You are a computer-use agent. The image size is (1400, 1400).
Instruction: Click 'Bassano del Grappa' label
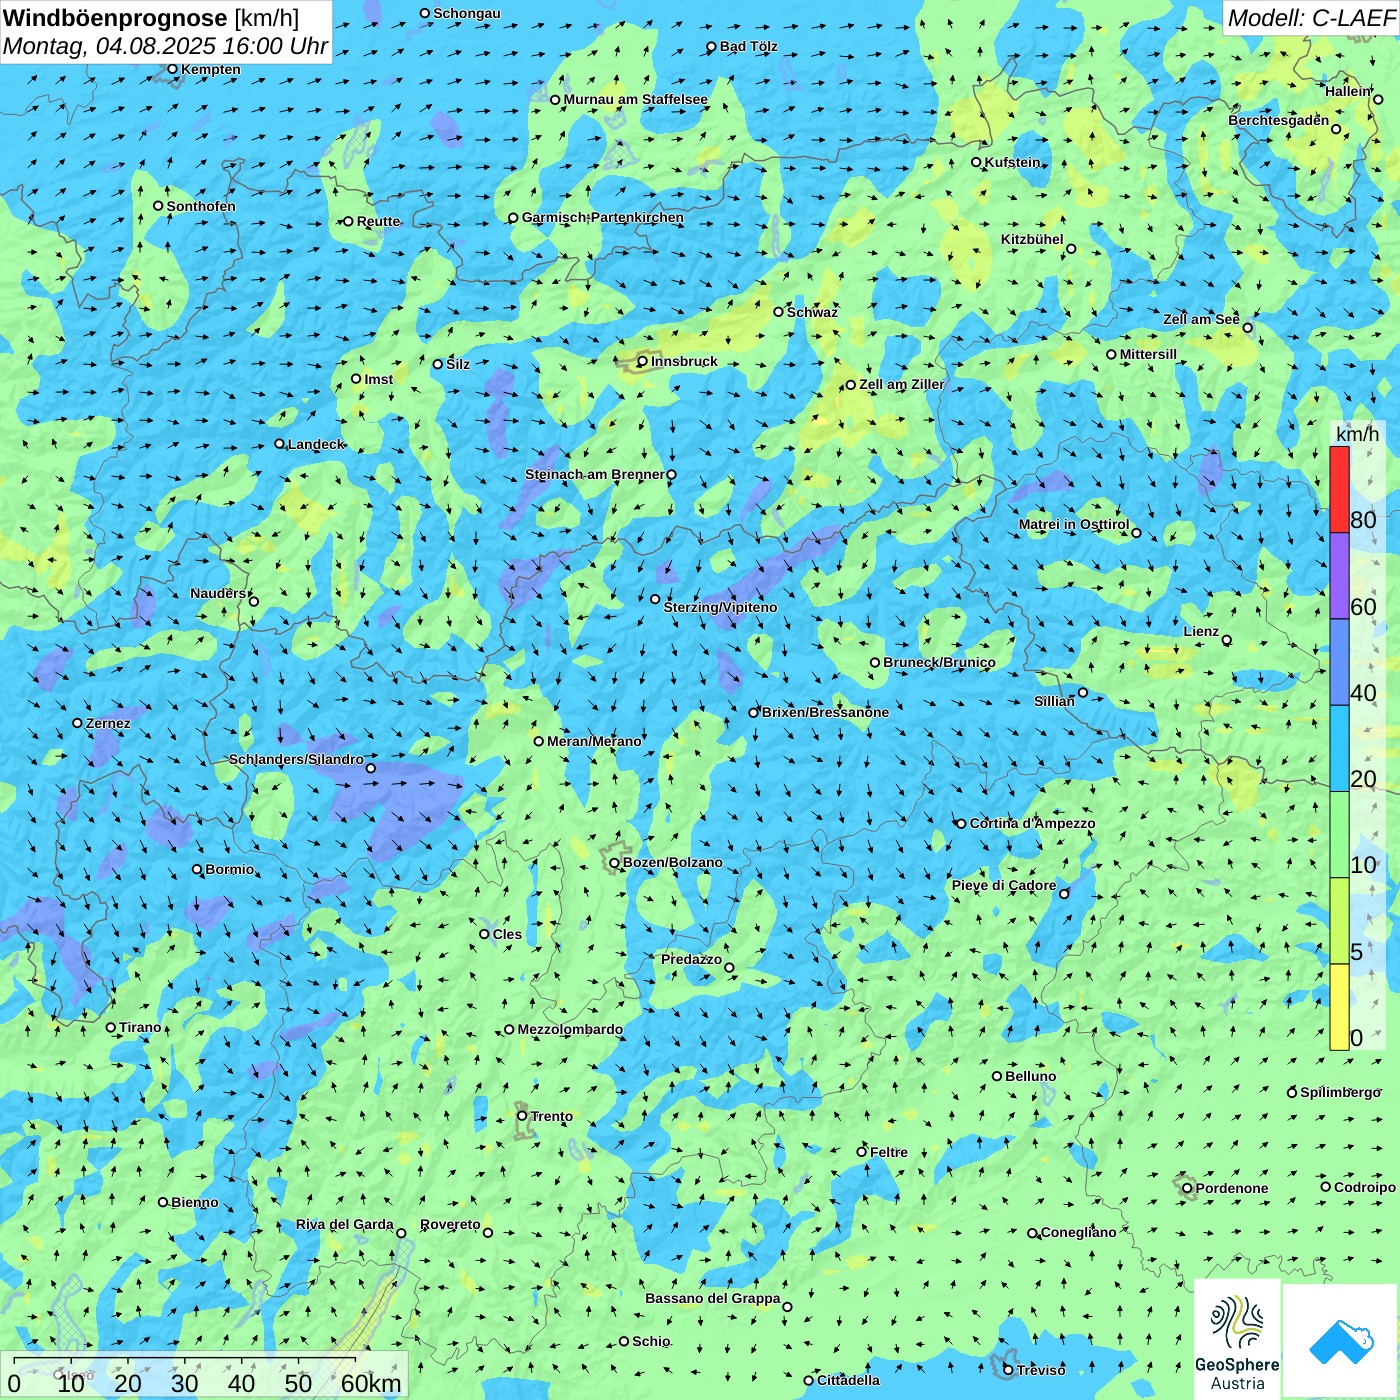click(x=713, y=1298)
